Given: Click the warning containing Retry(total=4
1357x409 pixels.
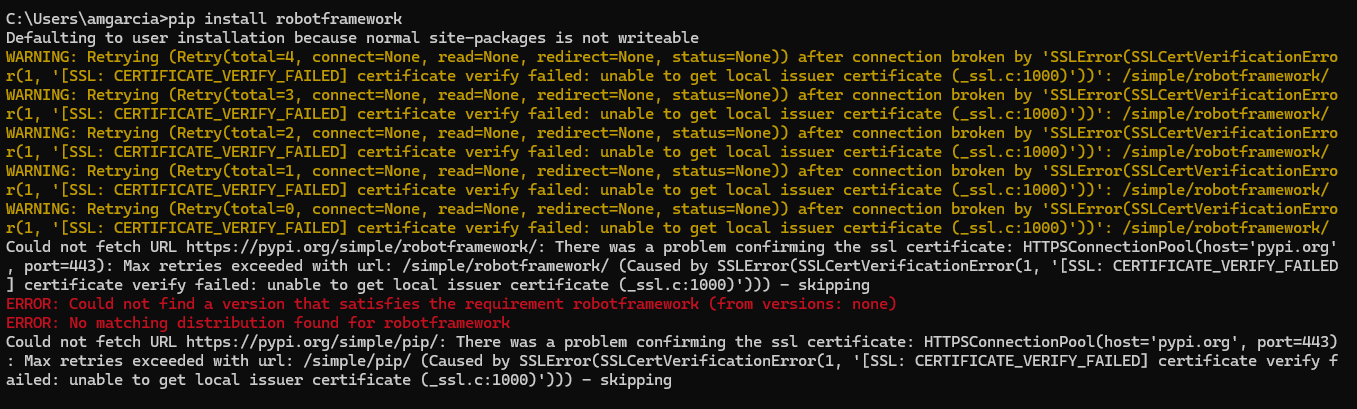Looking at the screenshot, I should pos(671,67).
